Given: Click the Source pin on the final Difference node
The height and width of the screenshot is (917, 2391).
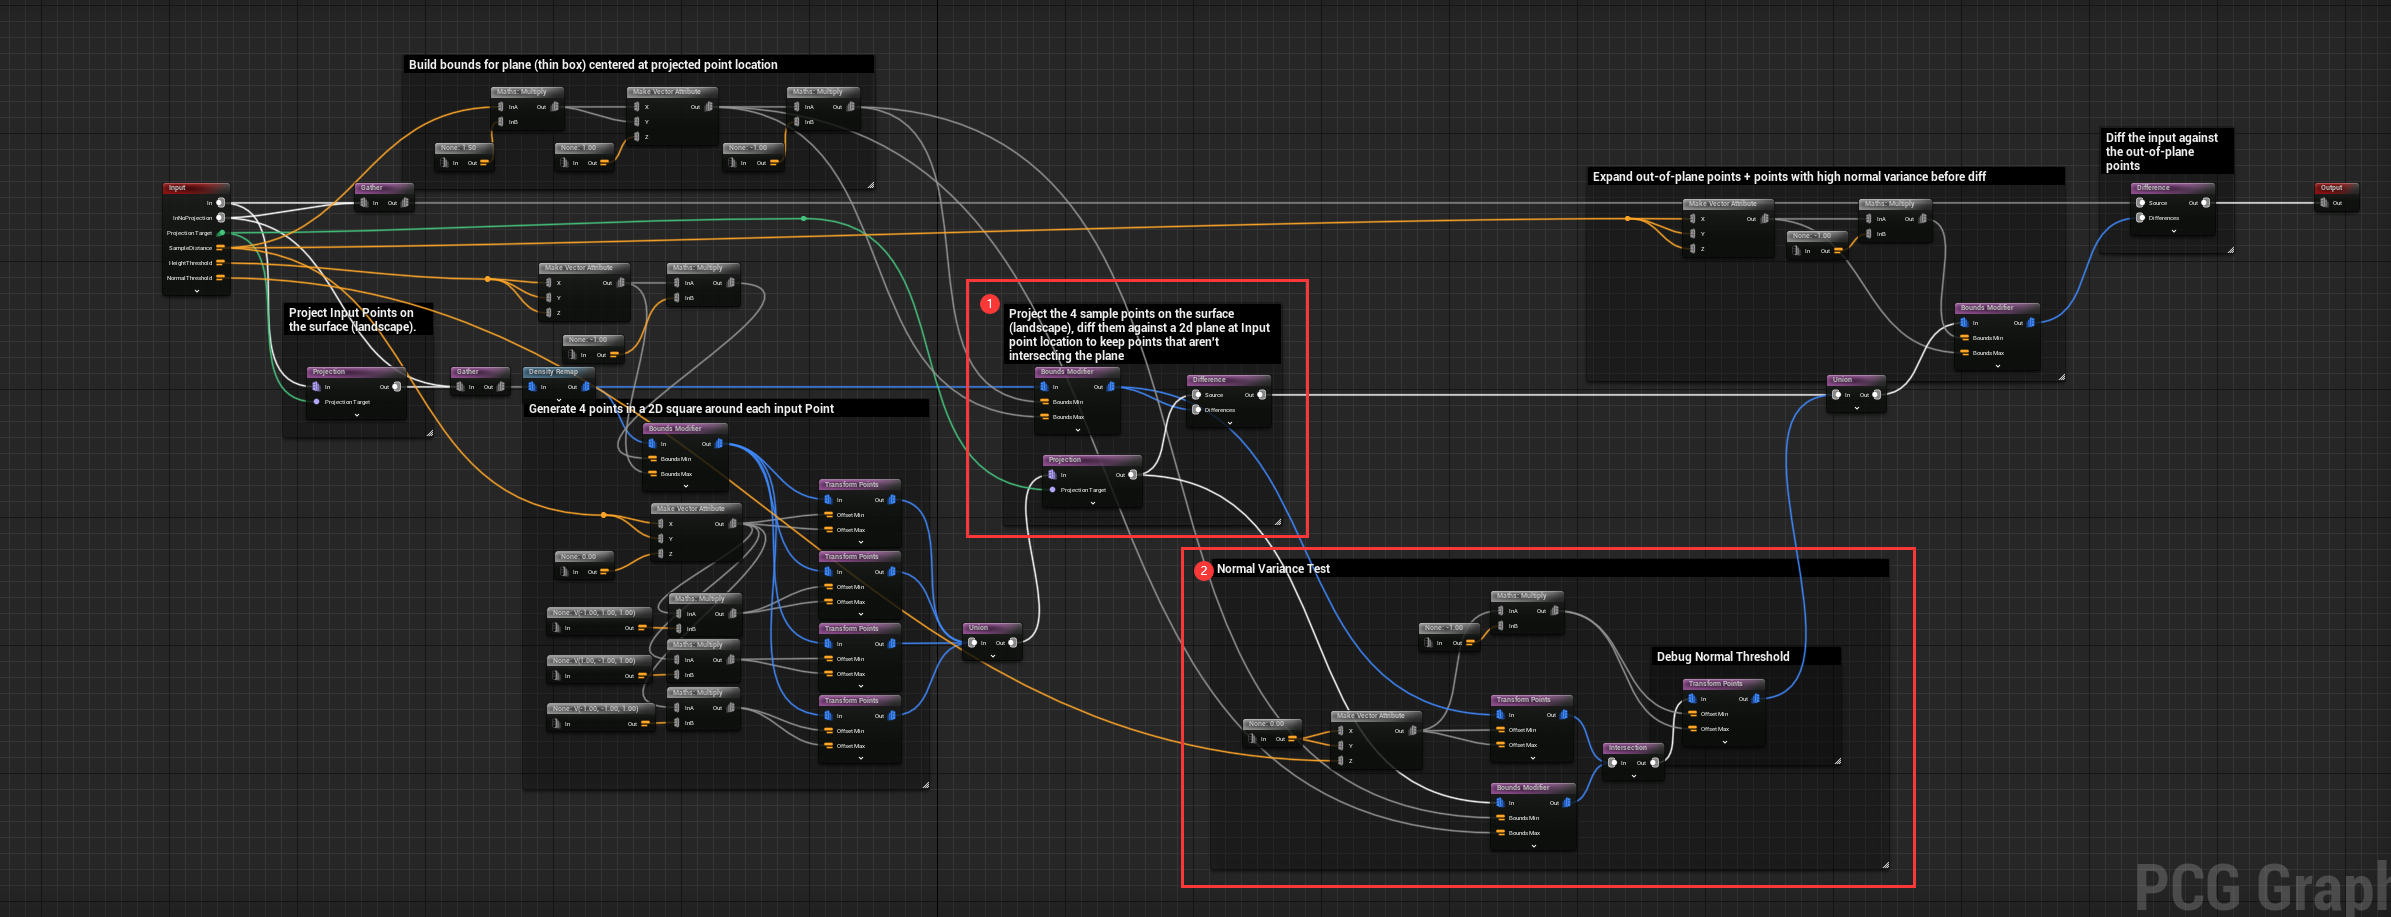Looking at the screenshot, I should point(2140,203).
